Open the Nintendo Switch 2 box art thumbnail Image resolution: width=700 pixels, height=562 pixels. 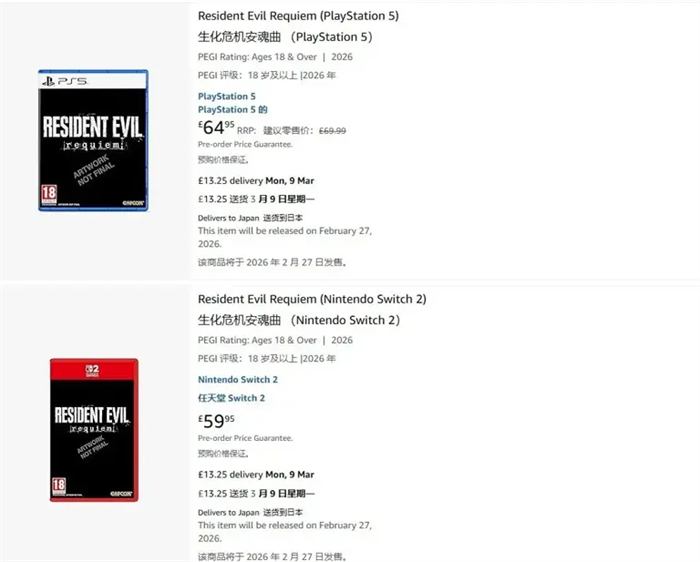[x=93, y=429]
